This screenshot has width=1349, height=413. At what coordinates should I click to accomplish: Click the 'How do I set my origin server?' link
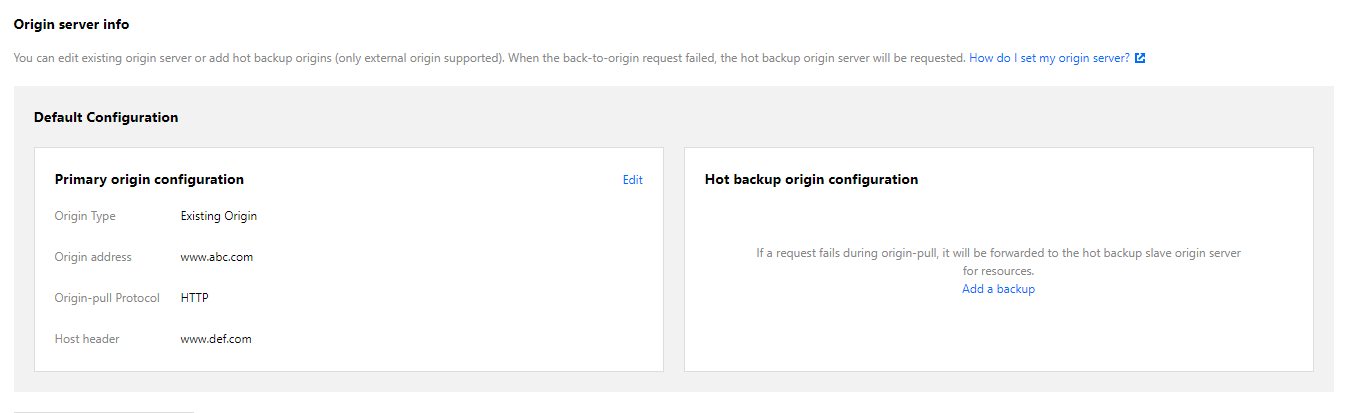[1049, 58]
